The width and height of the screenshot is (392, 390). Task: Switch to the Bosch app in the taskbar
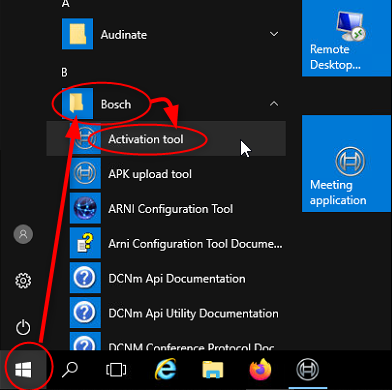coord(307,369)
